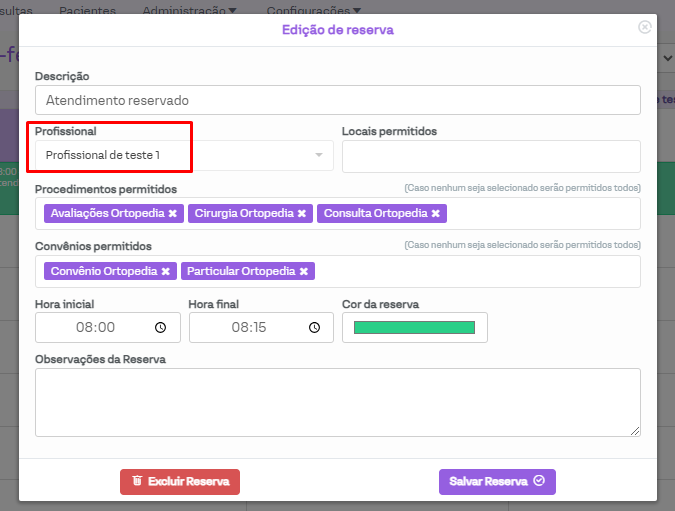Viewport: 675px width, 511px height.
Task: Pick the green Cor da reserva swatch
Action: [x=414, y=328]
